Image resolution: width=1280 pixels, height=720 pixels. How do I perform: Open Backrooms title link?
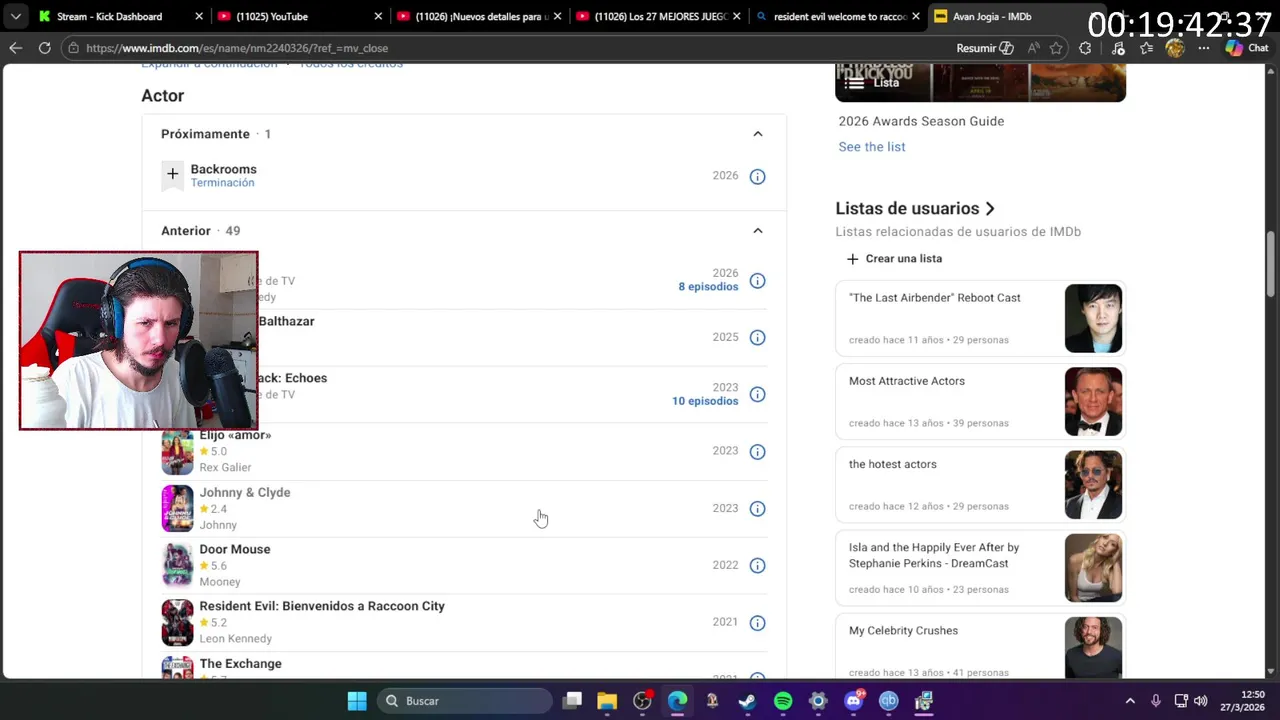(x=224, y=169)
